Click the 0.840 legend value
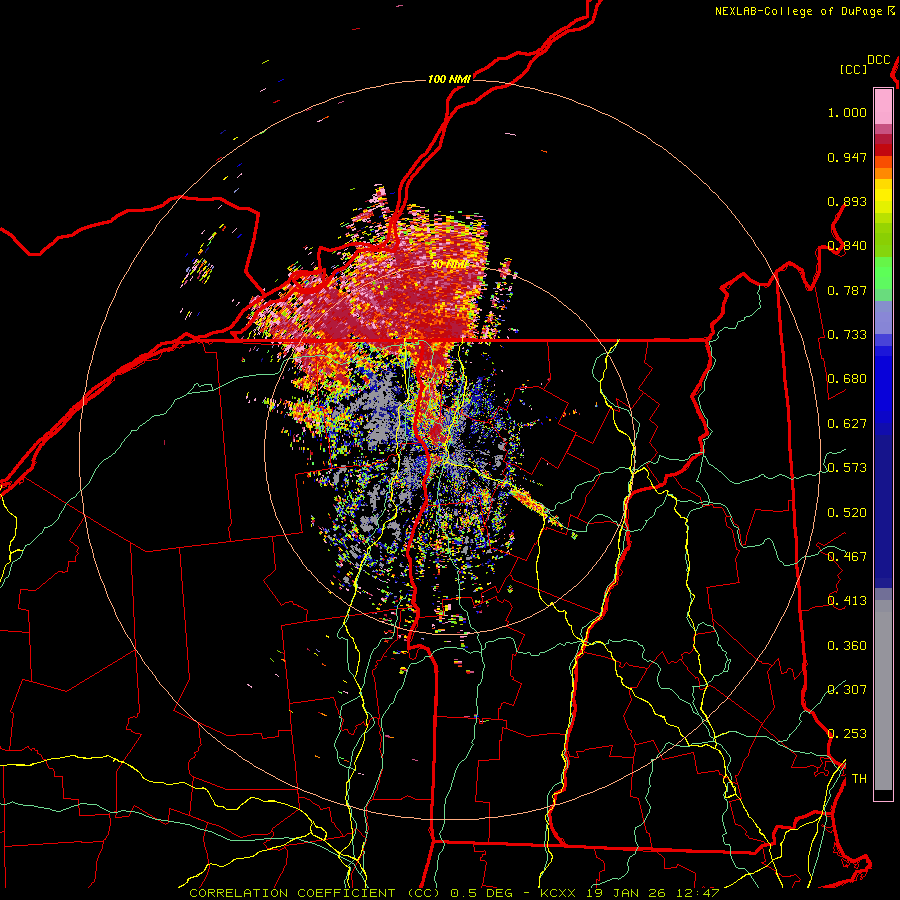This screenshot has width=900, height=900. pyautogui.click(x=847, y=246)
